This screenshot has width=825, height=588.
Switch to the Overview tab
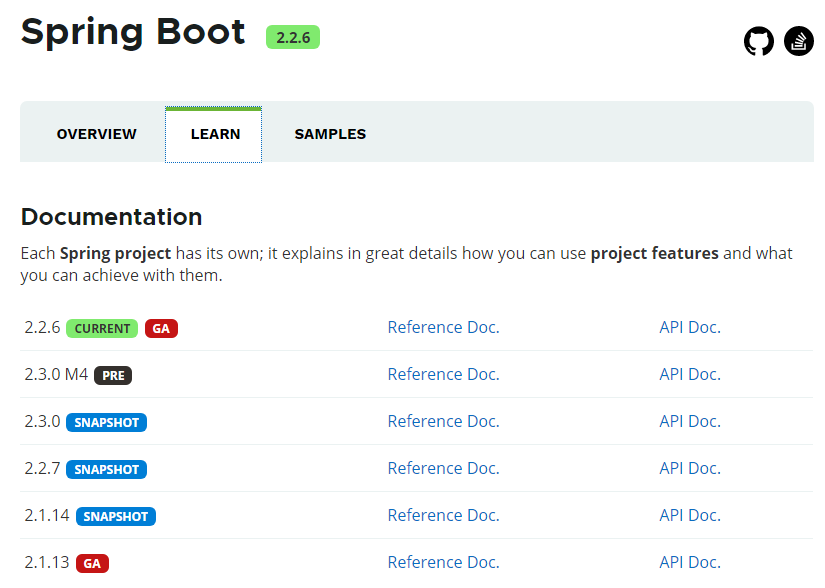[96, 134]
